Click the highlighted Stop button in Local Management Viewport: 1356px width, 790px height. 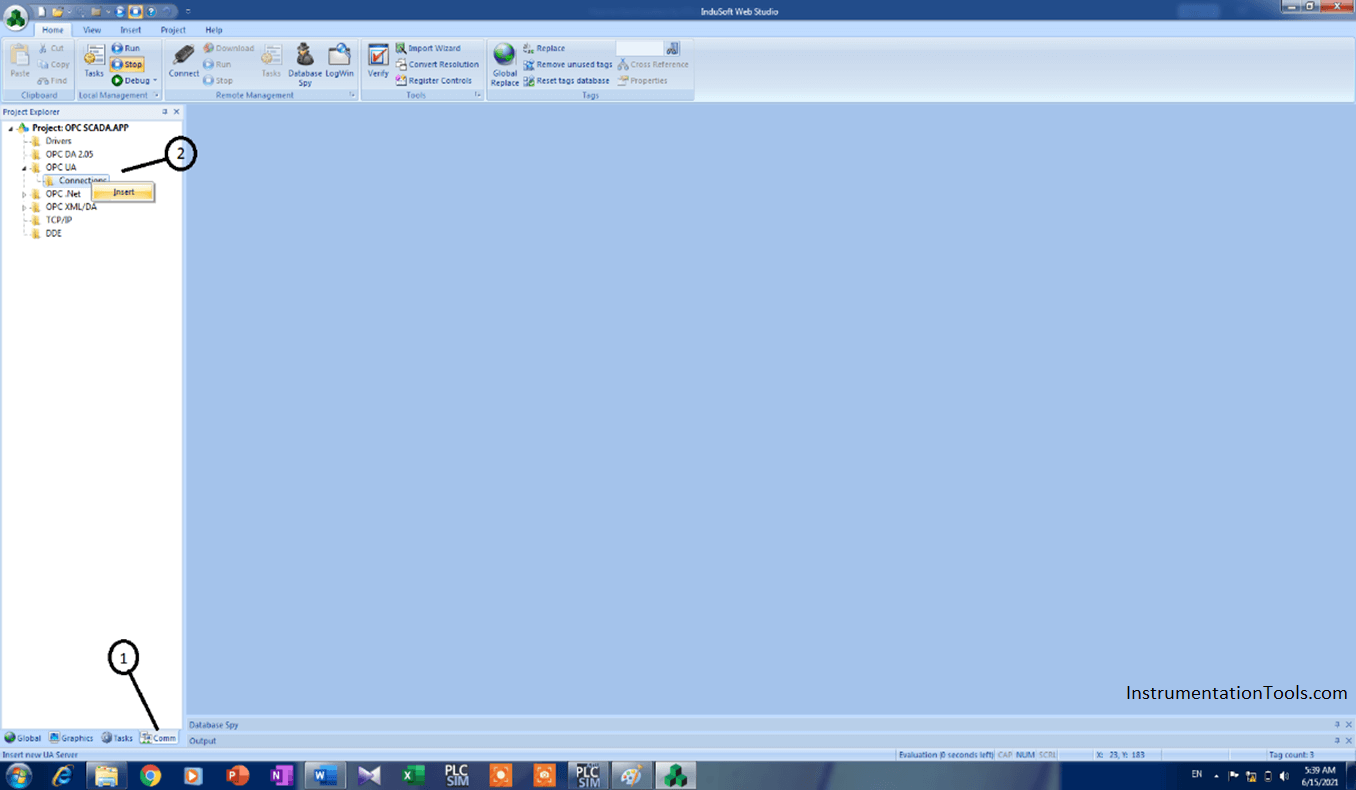[x=127, y=64]
